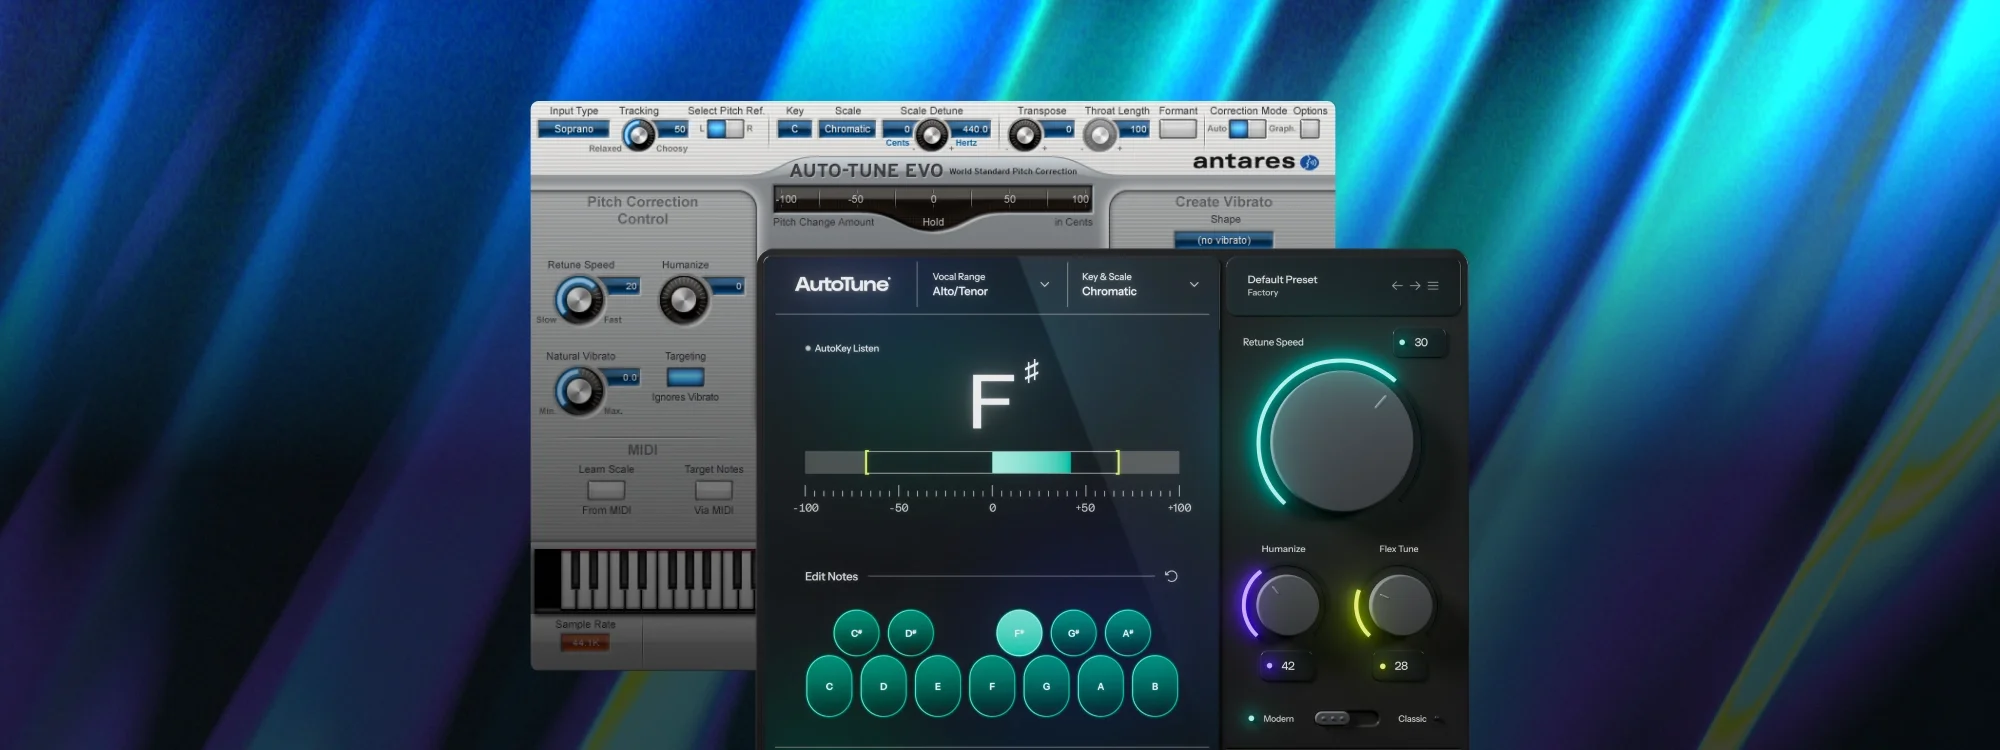Click the EVO Retune Speed value 20 field
Screen dimensions: 2000x750
(x=623, y=286)
